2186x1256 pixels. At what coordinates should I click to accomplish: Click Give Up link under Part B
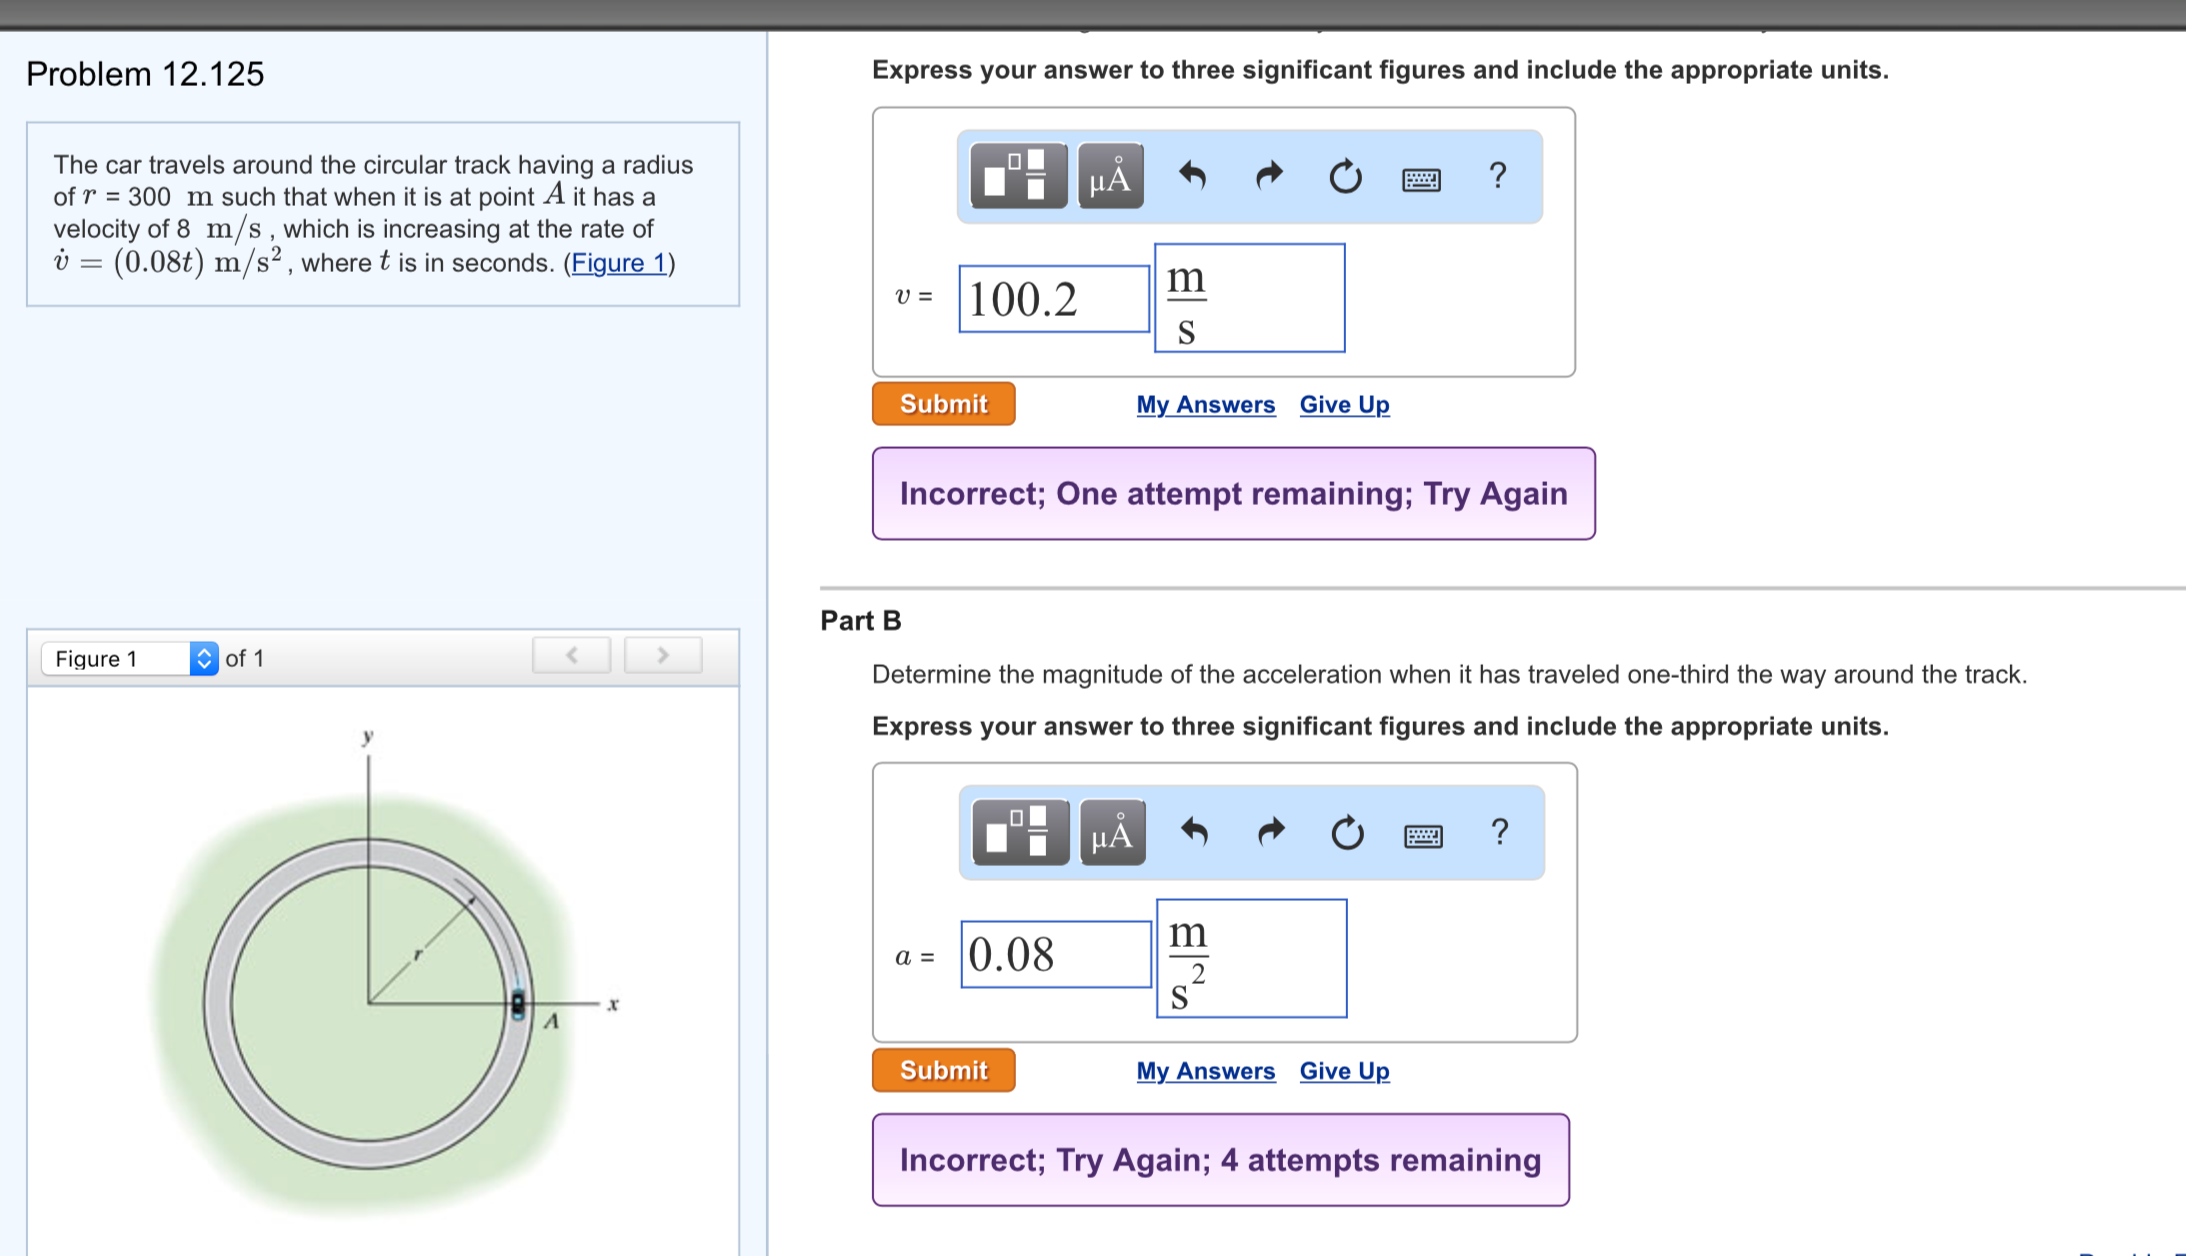click(x=1344, y=1071)
